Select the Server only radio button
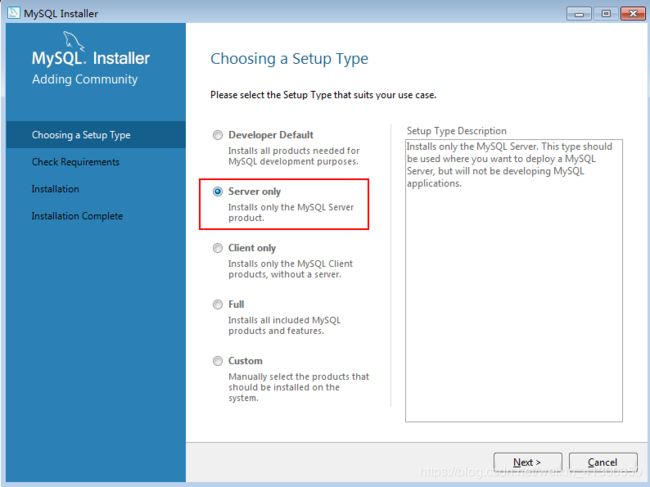 (x=218, y=191)
